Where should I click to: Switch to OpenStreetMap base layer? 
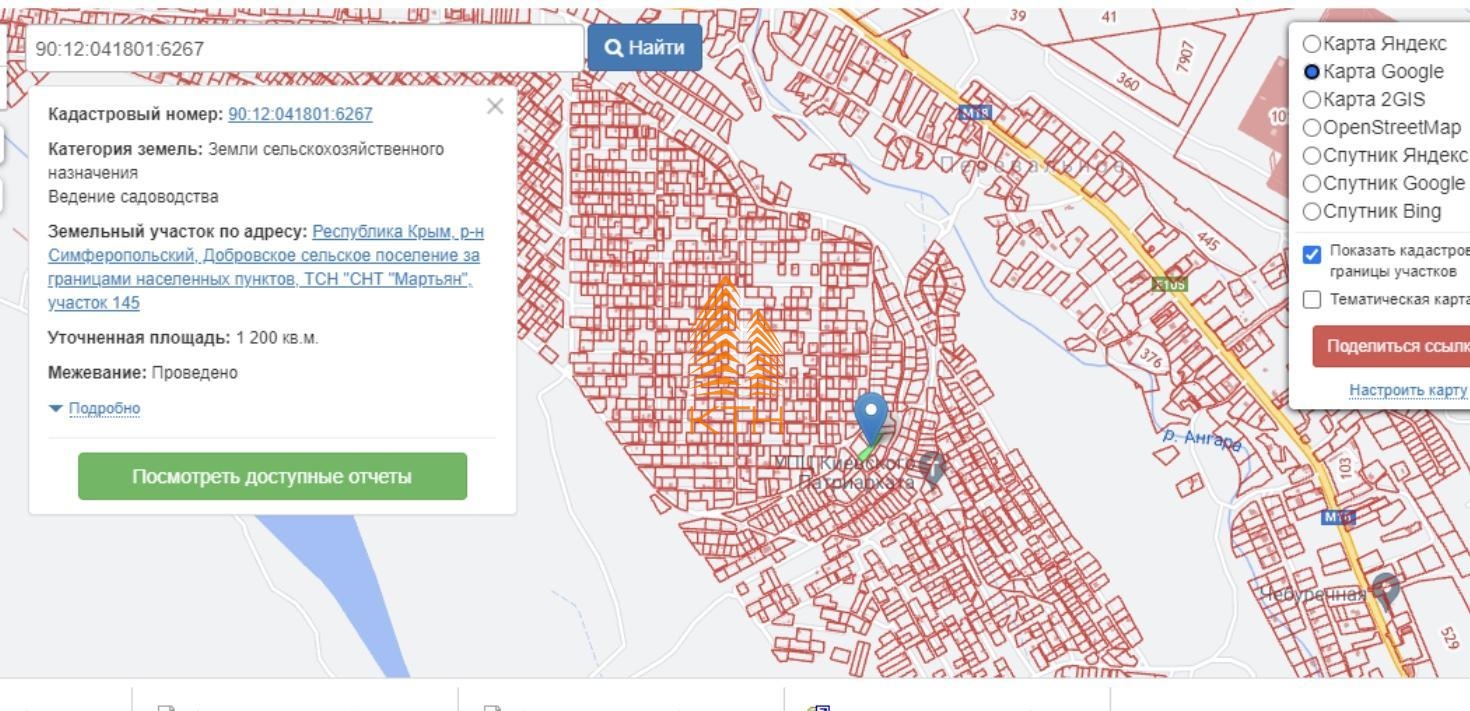coord(1311,128)
